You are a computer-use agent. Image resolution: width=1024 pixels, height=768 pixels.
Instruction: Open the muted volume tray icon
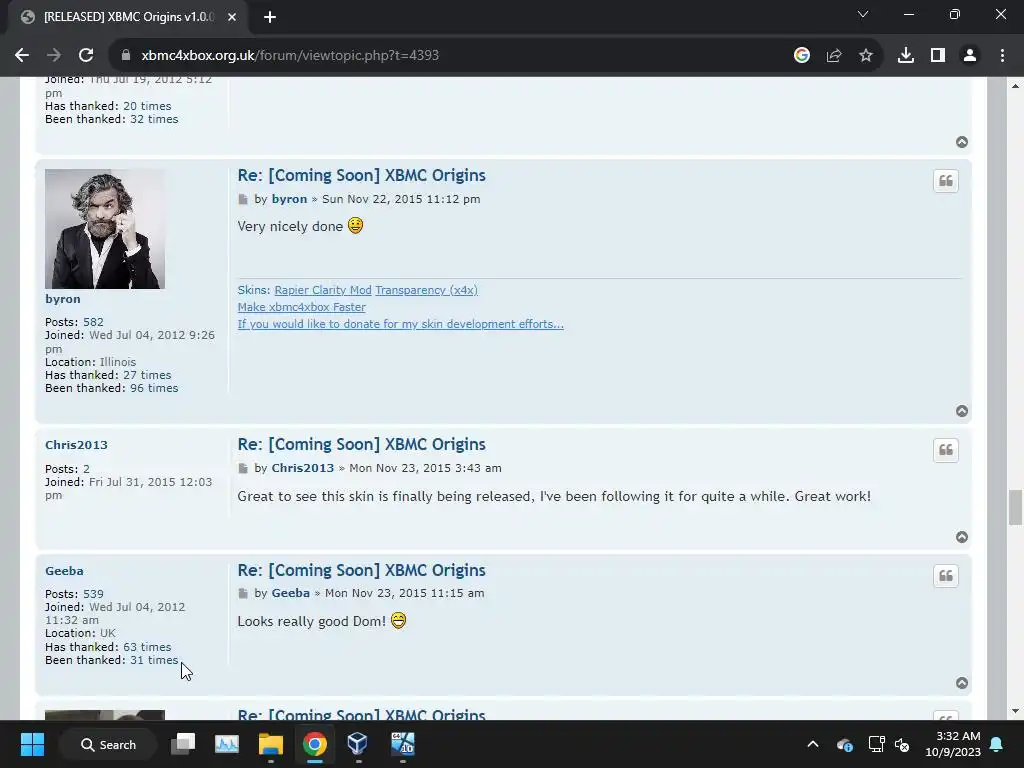click(902, 744)
